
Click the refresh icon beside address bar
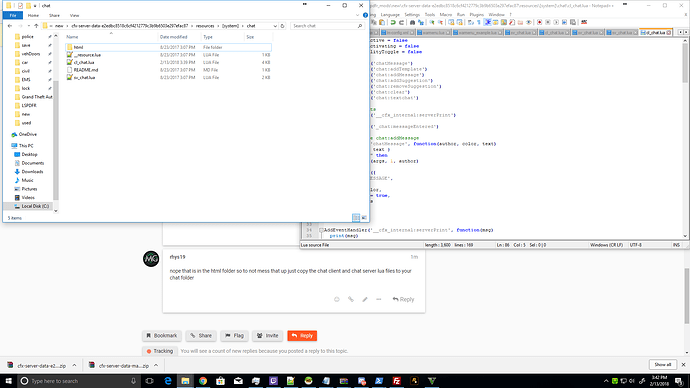[283, 26]
